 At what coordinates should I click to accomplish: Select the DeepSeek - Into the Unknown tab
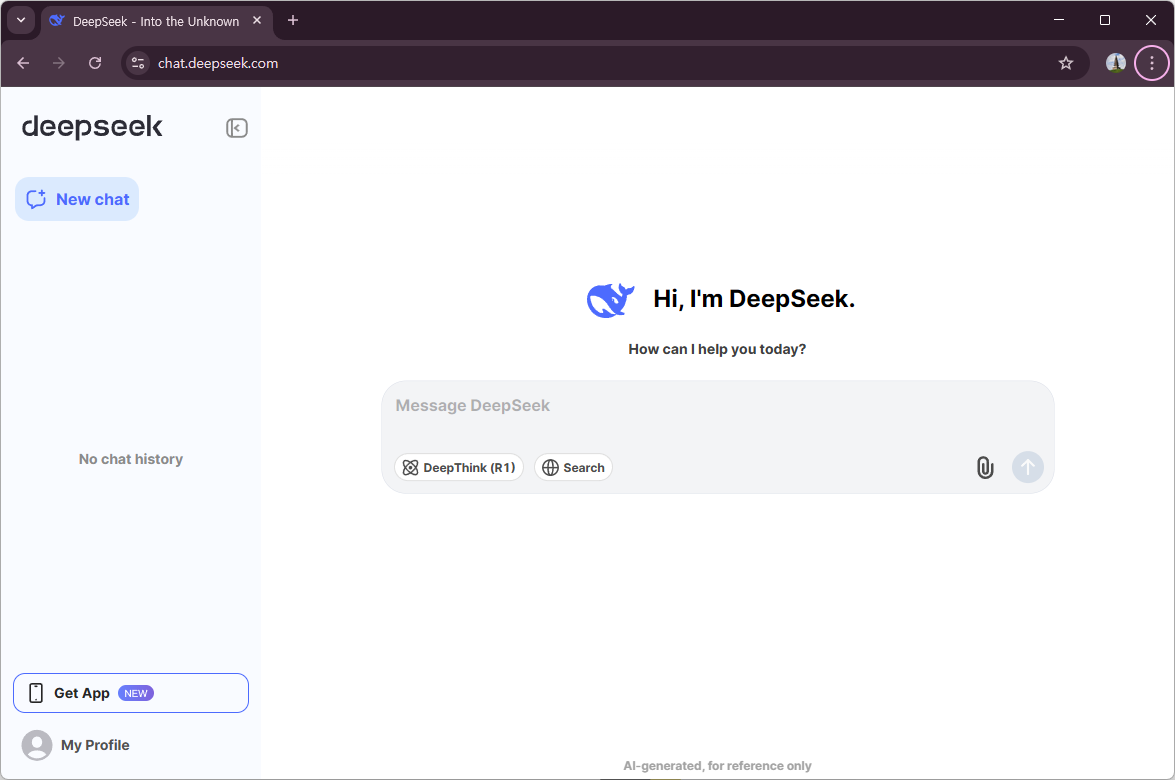(156, 21)
